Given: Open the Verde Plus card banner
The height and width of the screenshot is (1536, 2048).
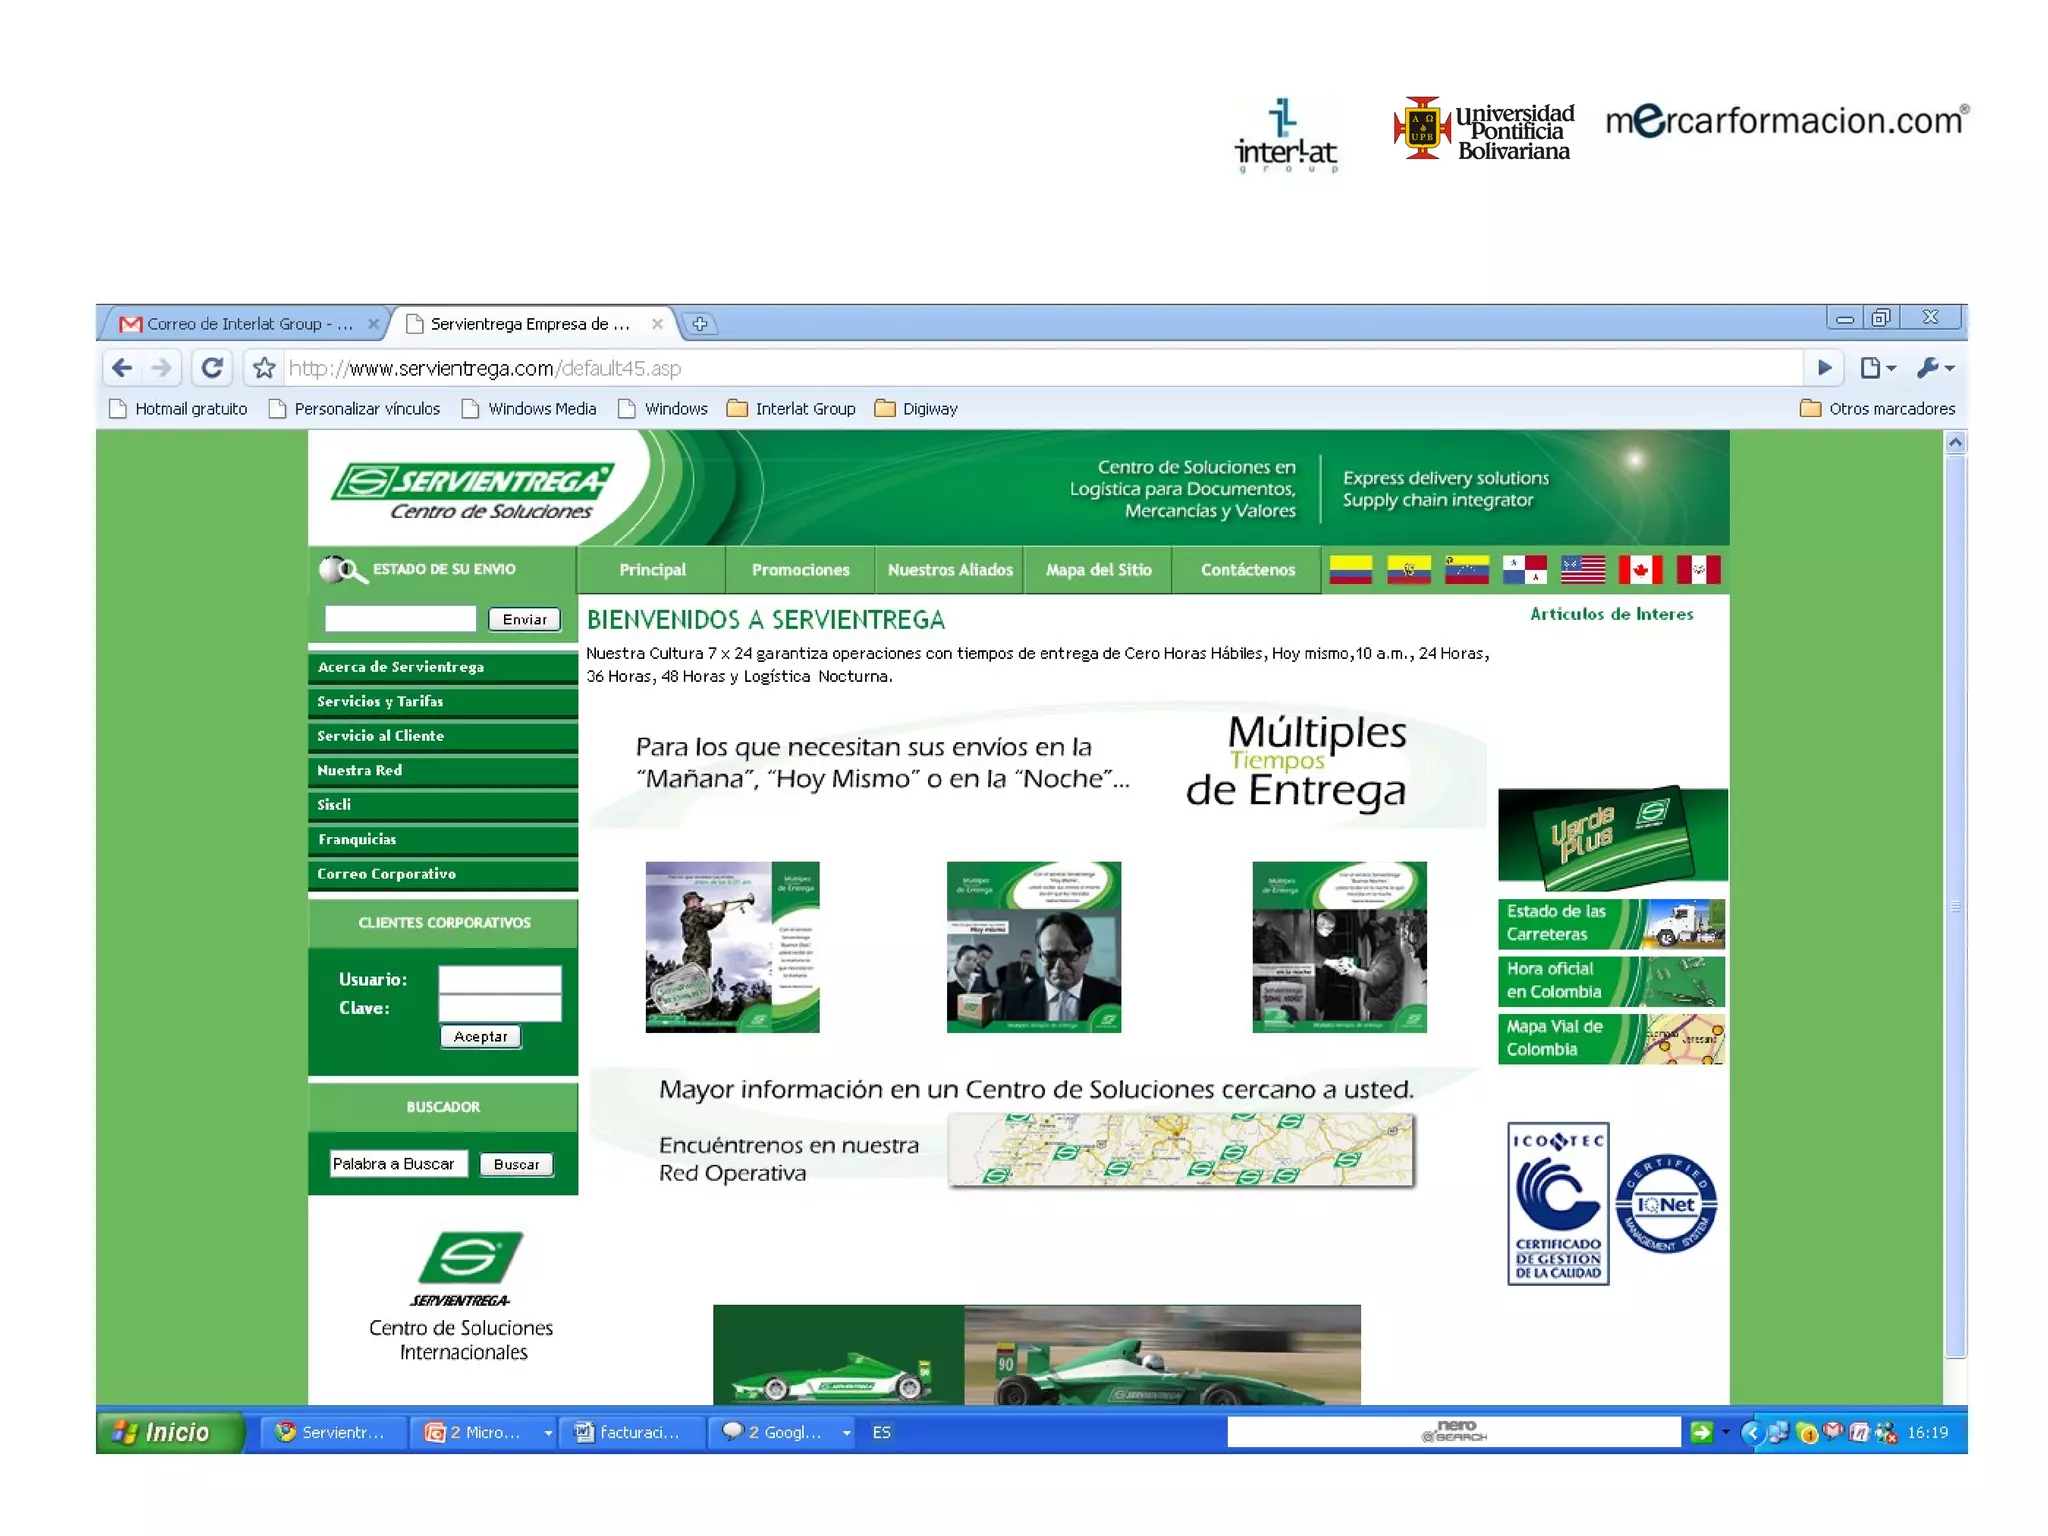Looking at the screenshot, I should click(x=1612, y=837).
